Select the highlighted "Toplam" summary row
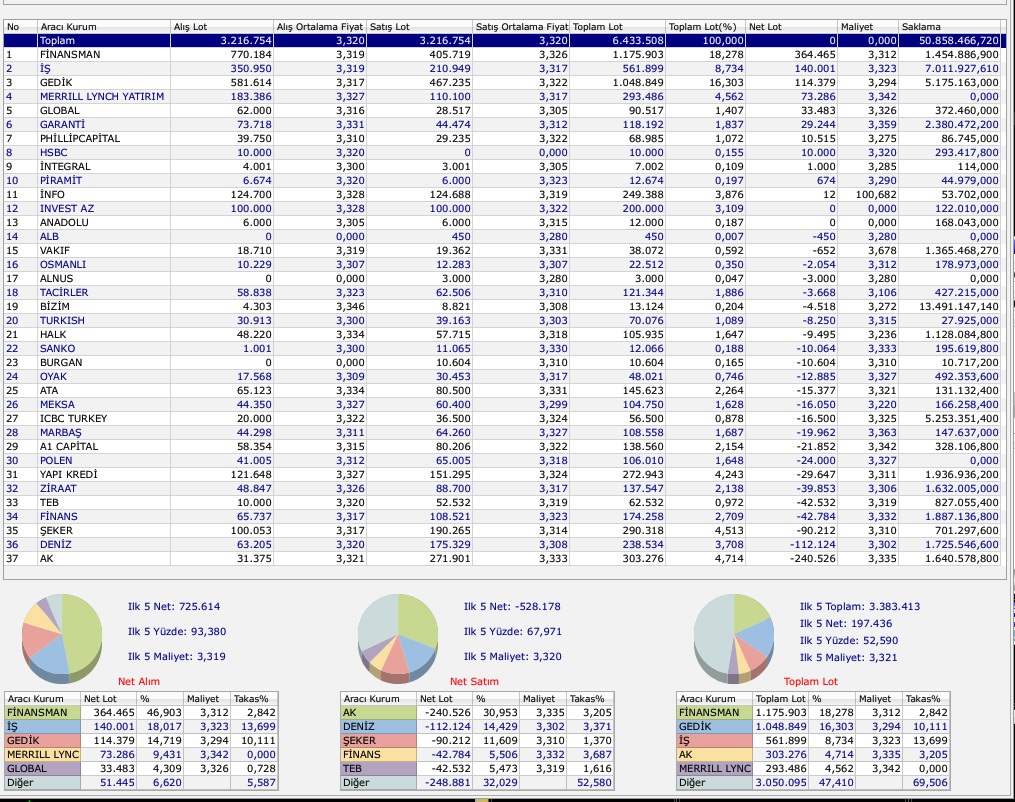Viewport: 1015px width, 802px height. coord(502,41)
